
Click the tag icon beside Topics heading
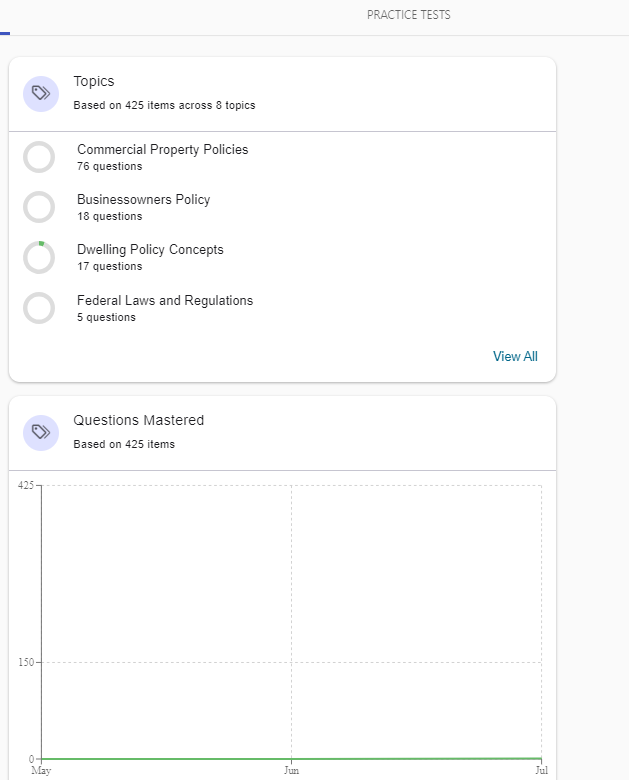(41, 94)
